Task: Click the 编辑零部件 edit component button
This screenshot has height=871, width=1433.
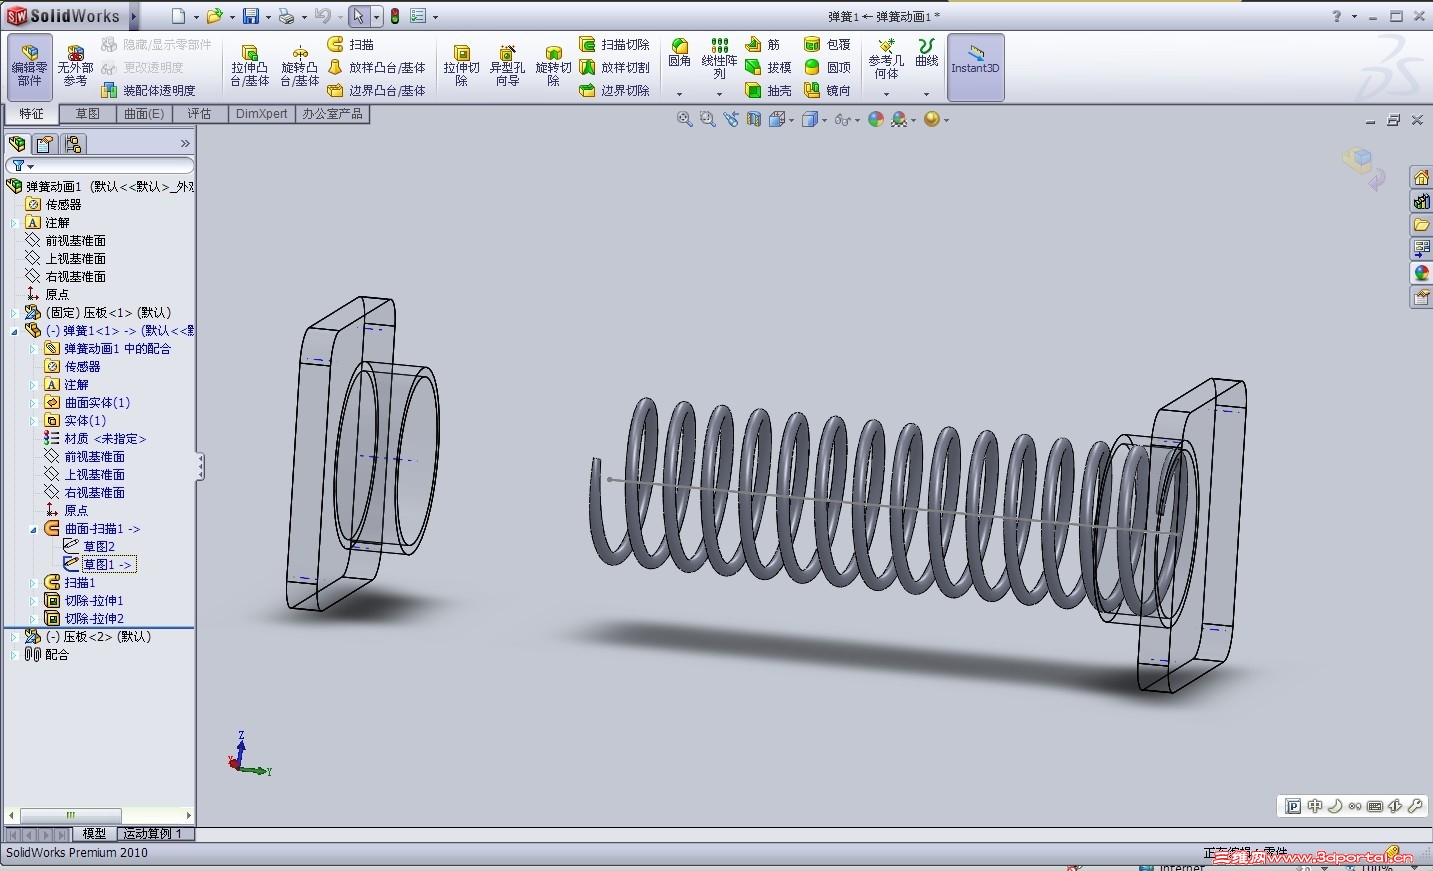Action: pos(29,66)
